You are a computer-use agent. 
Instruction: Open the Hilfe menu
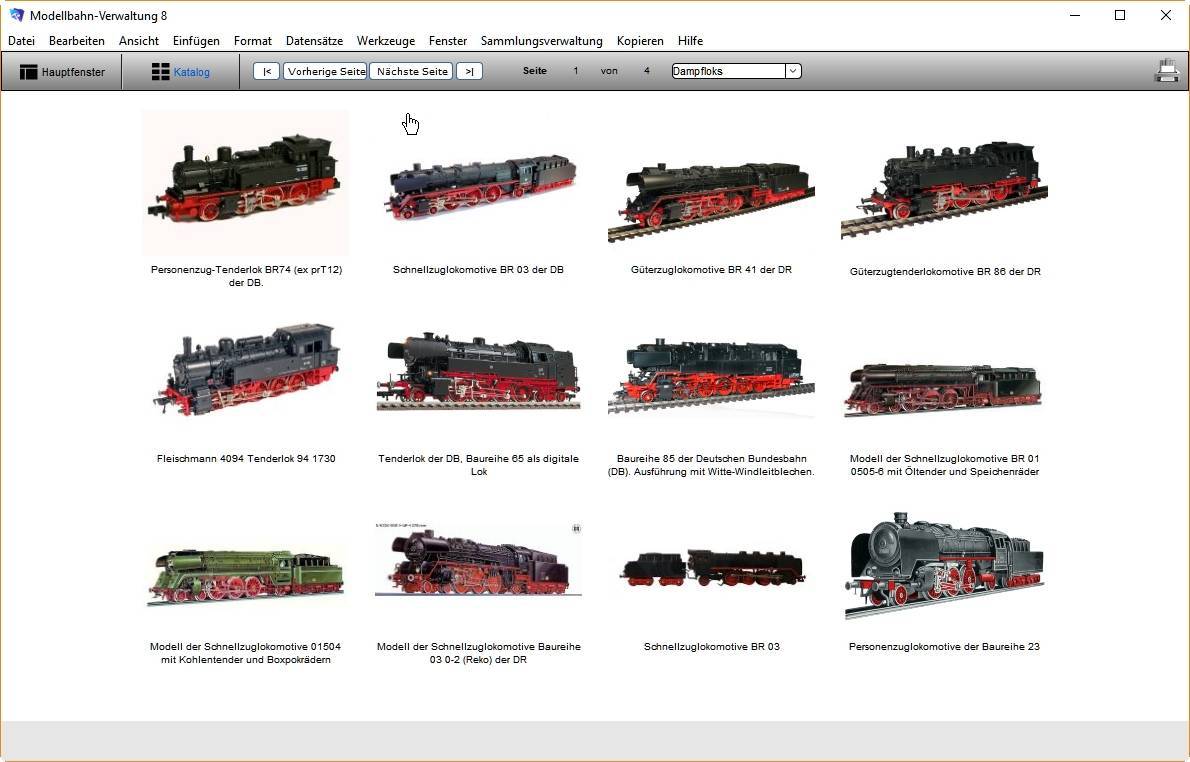click(x=690, y=41)
